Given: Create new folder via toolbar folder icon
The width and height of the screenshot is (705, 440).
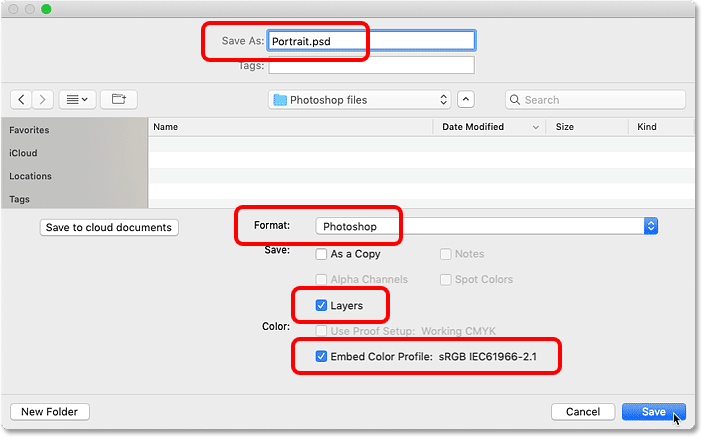Looking at the screenshot, I should pos(119,99).
